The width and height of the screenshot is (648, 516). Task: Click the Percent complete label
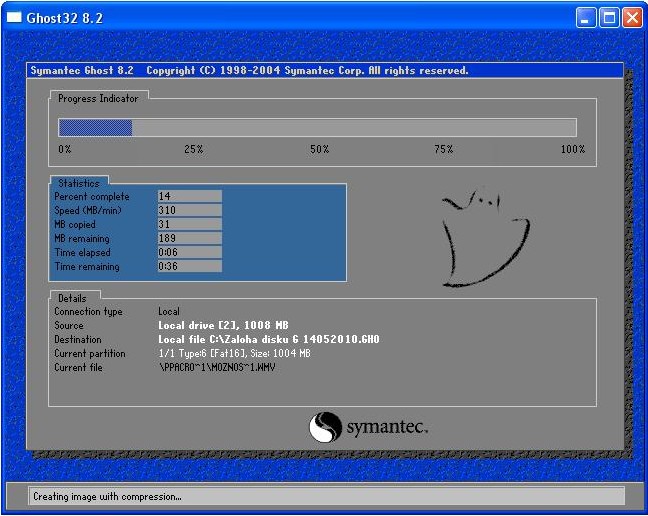[x=92, y=197]
